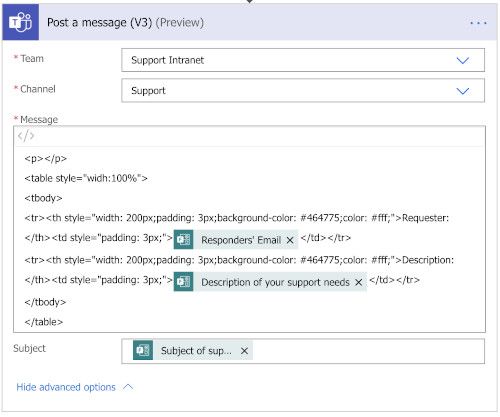500x417 pixels.
Task: Click the Microsoft Teams connector icon
Action: [x=21, y=22]
